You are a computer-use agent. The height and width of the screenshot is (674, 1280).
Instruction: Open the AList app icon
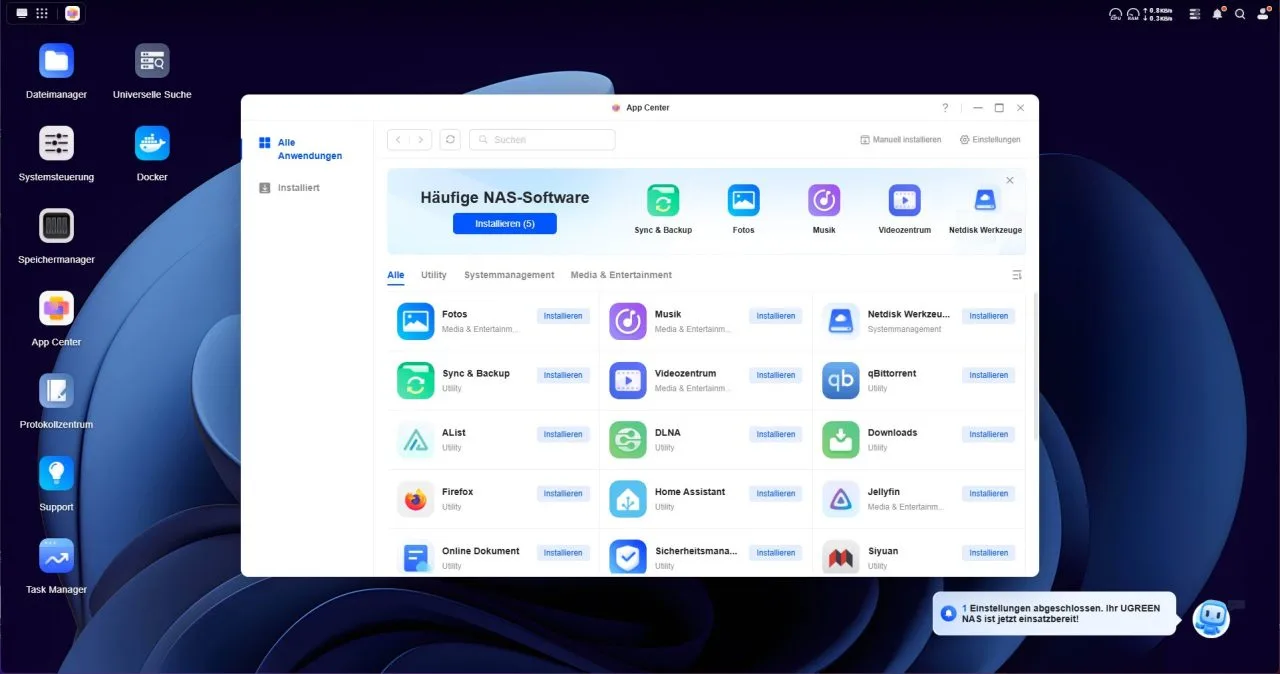coord(415,440)
